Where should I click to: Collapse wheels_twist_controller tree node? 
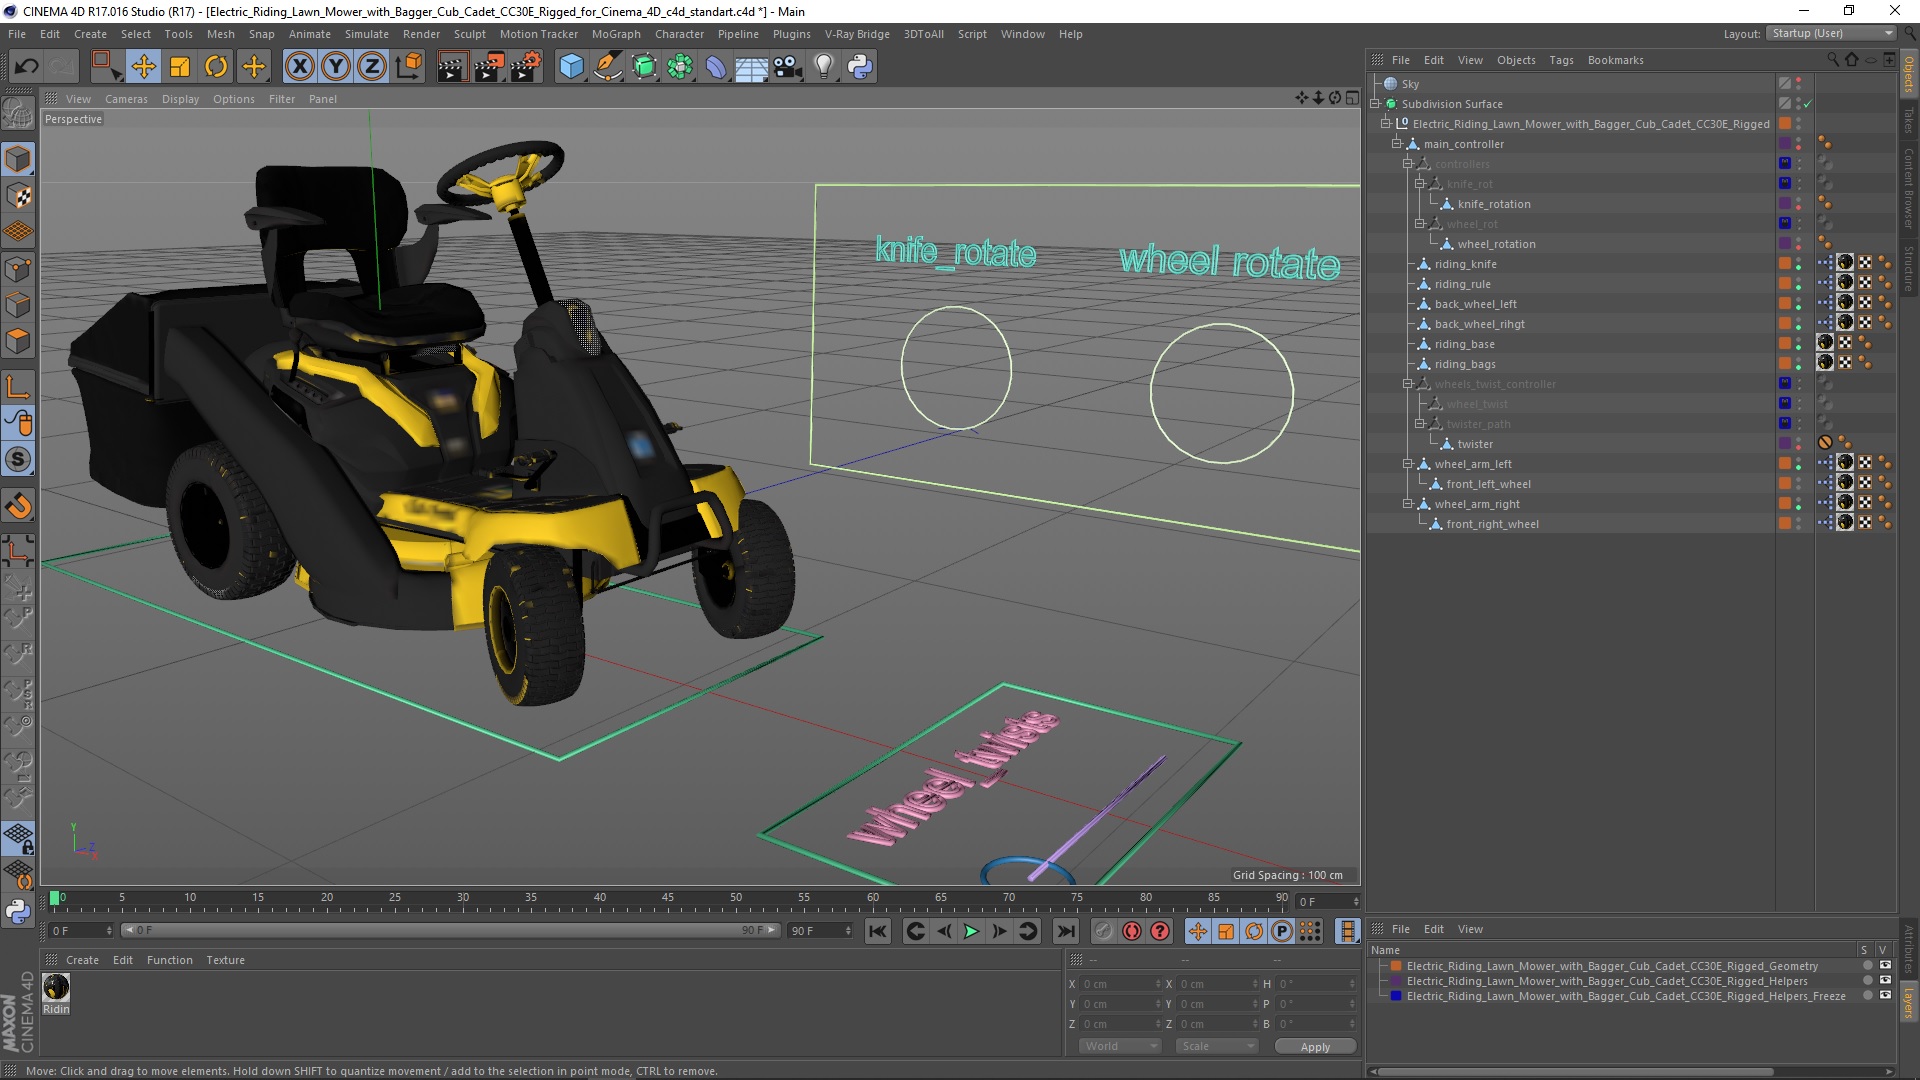1408,384
